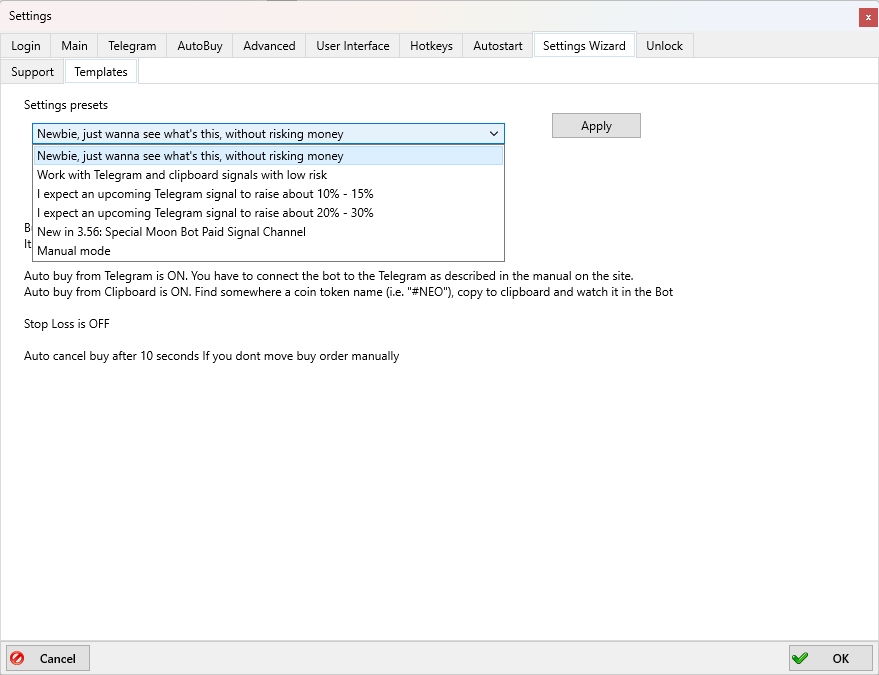Pick the 'raise about 10% - 15%' preset
Viewport: 879px width, 675px height.
click(x=205, y=194)
